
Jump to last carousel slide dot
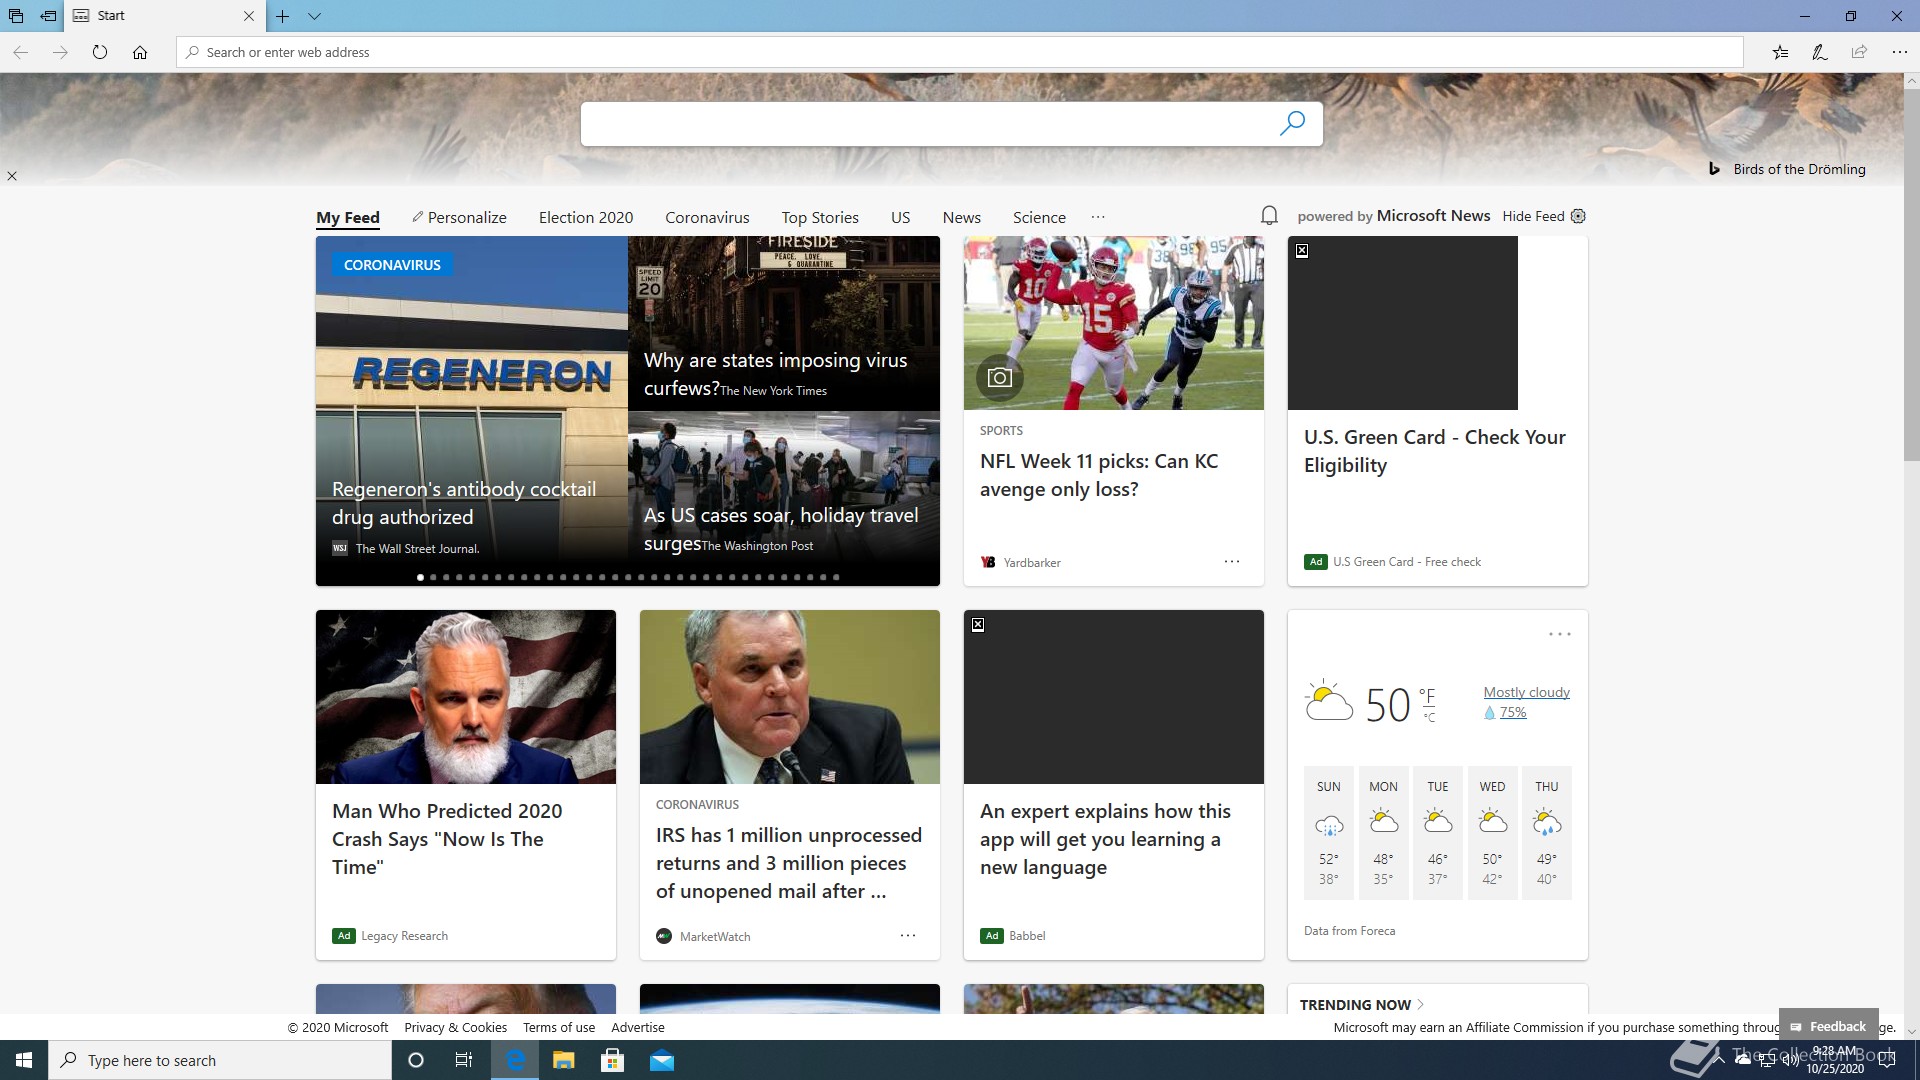point(836,577)
